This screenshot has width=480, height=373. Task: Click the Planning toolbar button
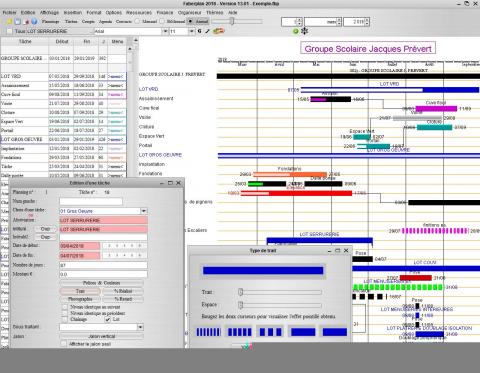point(51,21)
